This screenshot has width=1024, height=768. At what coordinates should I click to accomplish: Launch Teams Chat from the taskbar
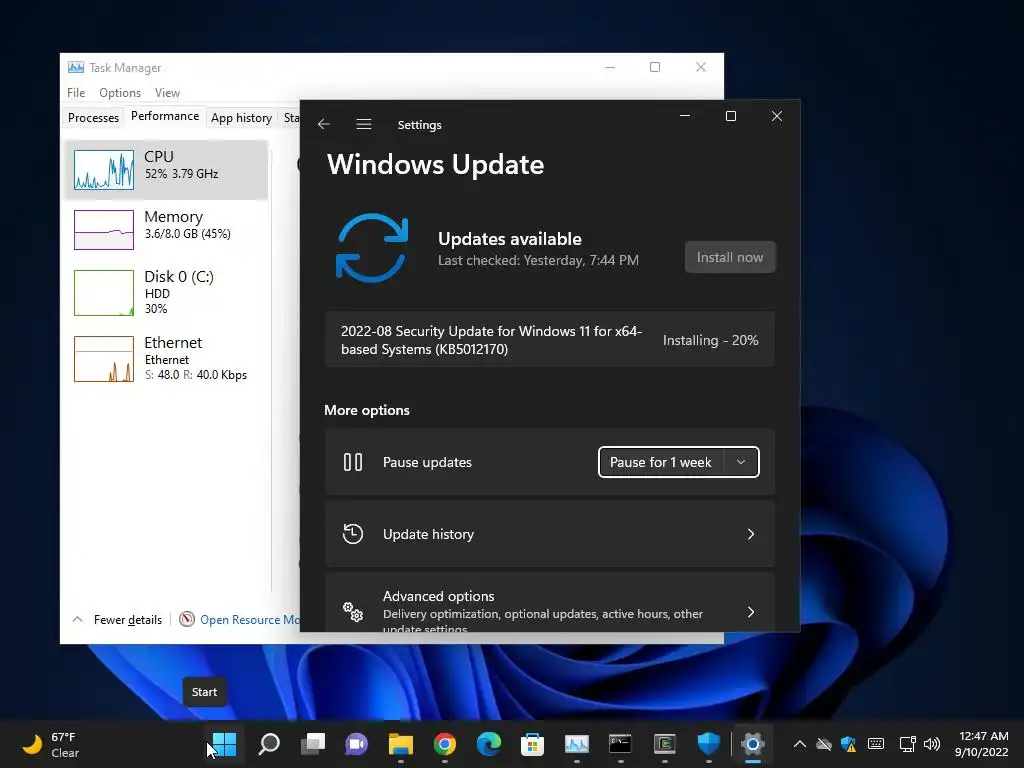357,744
